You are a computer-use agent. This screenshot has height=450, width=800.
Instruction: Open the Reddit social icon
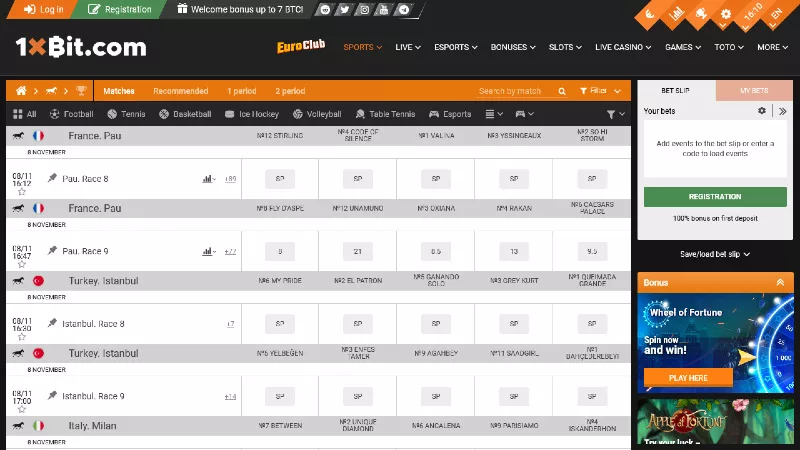[x=325, y=10]
